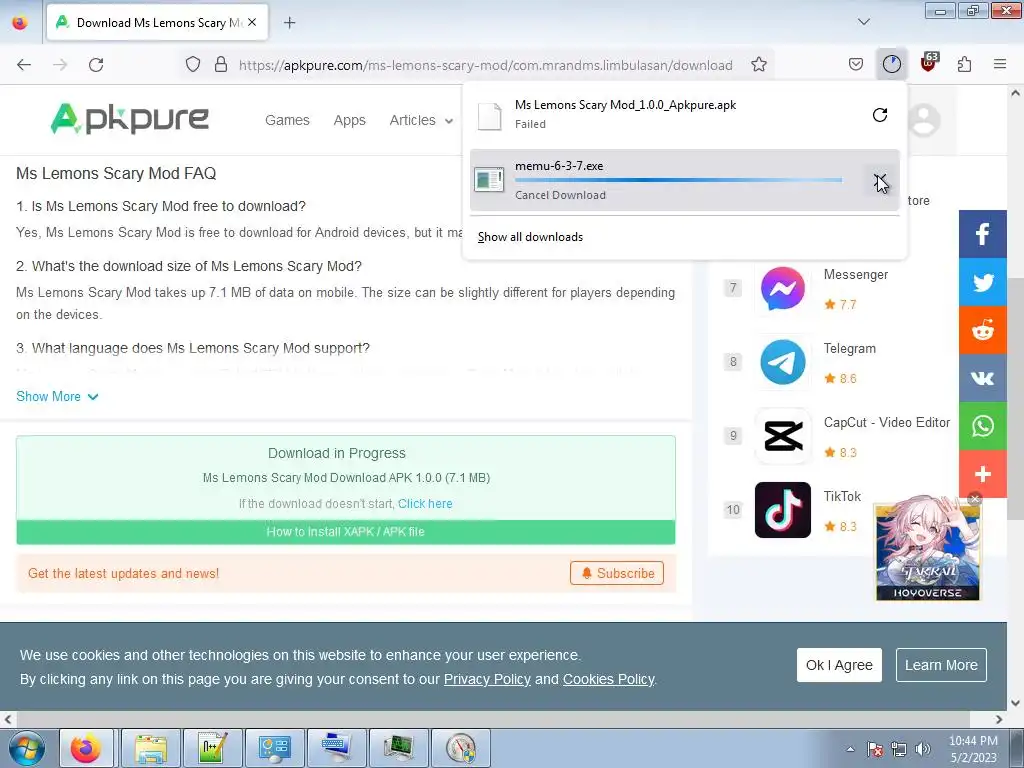Open Firefox application menu
Image resolution: width=1024 pixels, height=768 pixels.
999,64
